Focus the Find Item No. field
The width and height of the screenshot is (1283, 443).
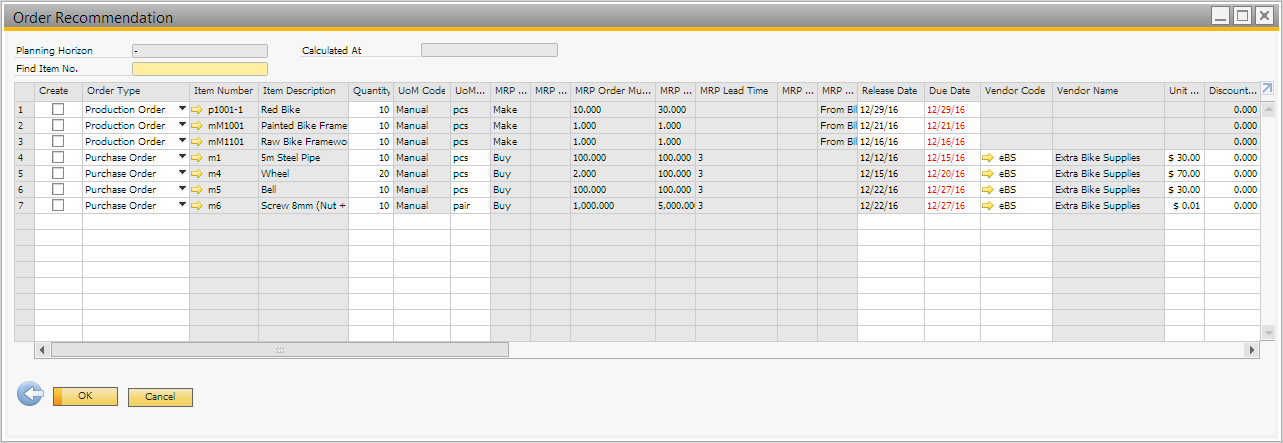[200, 69]
